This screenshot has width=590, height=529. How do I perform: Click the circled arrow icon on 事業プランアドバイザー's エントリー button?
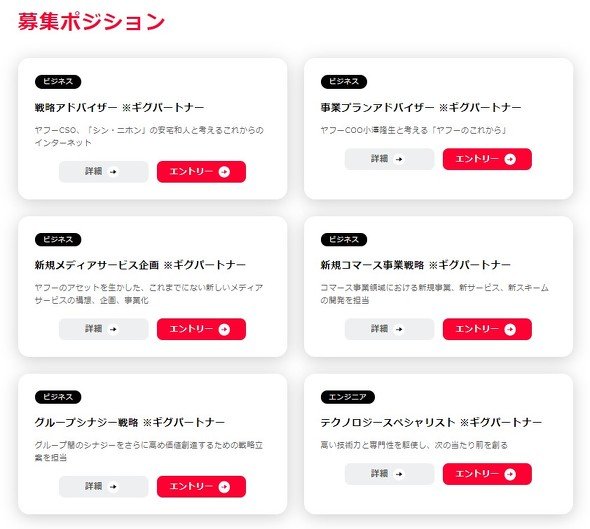coord(510,159)
